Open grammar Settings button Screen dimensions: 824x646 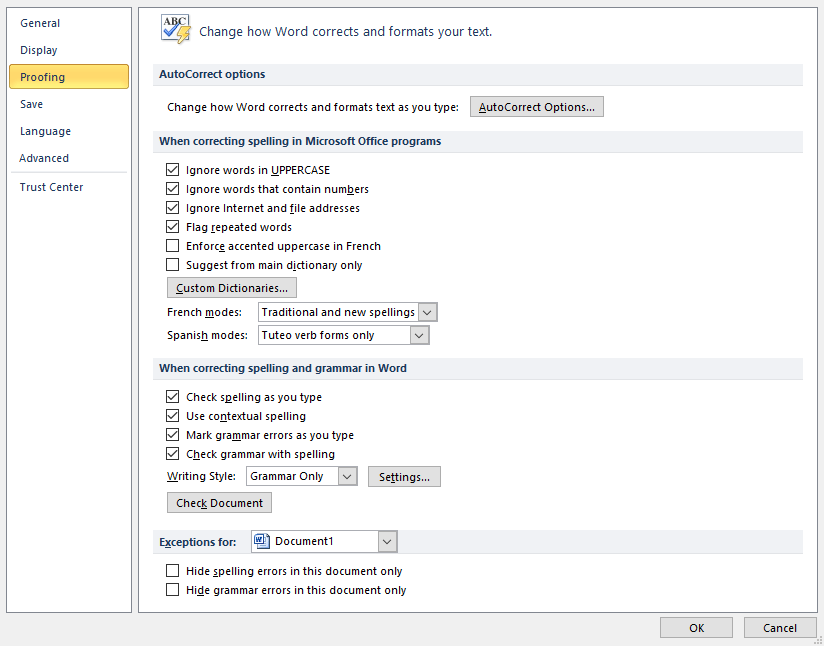(404, 477)
